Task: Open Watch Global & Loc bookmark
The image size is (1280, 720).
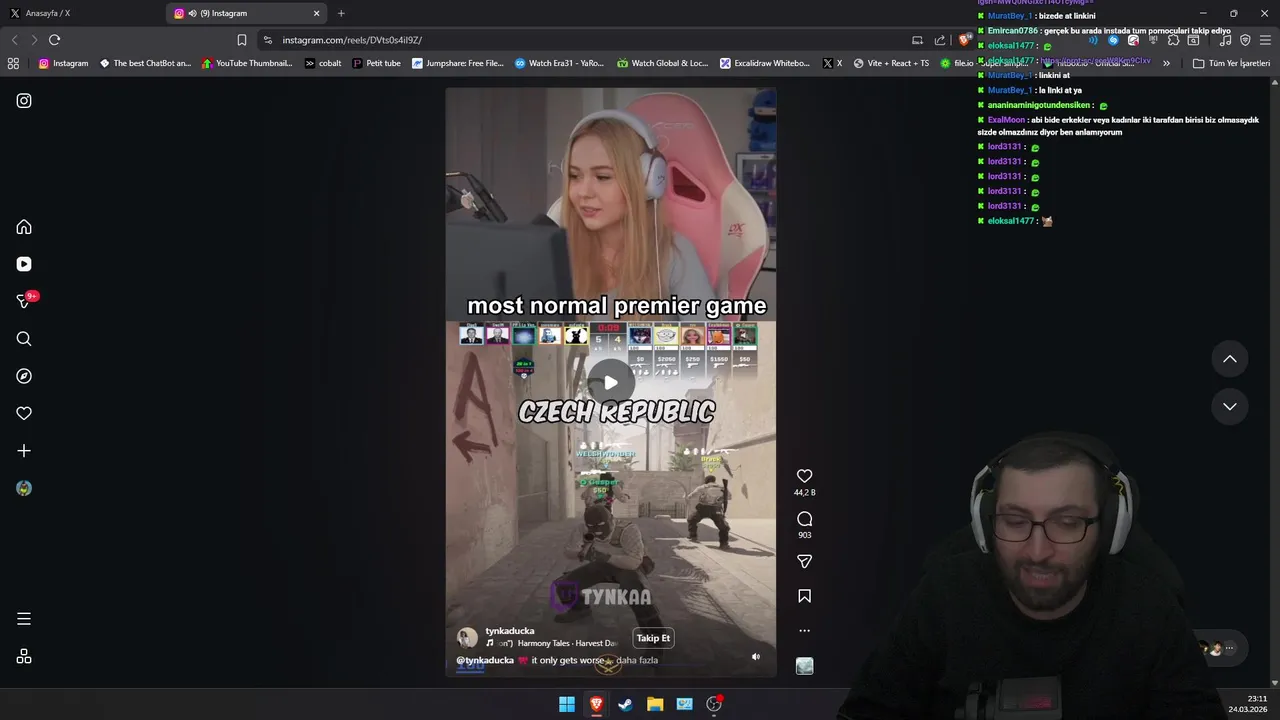Action: coord(663,63)
